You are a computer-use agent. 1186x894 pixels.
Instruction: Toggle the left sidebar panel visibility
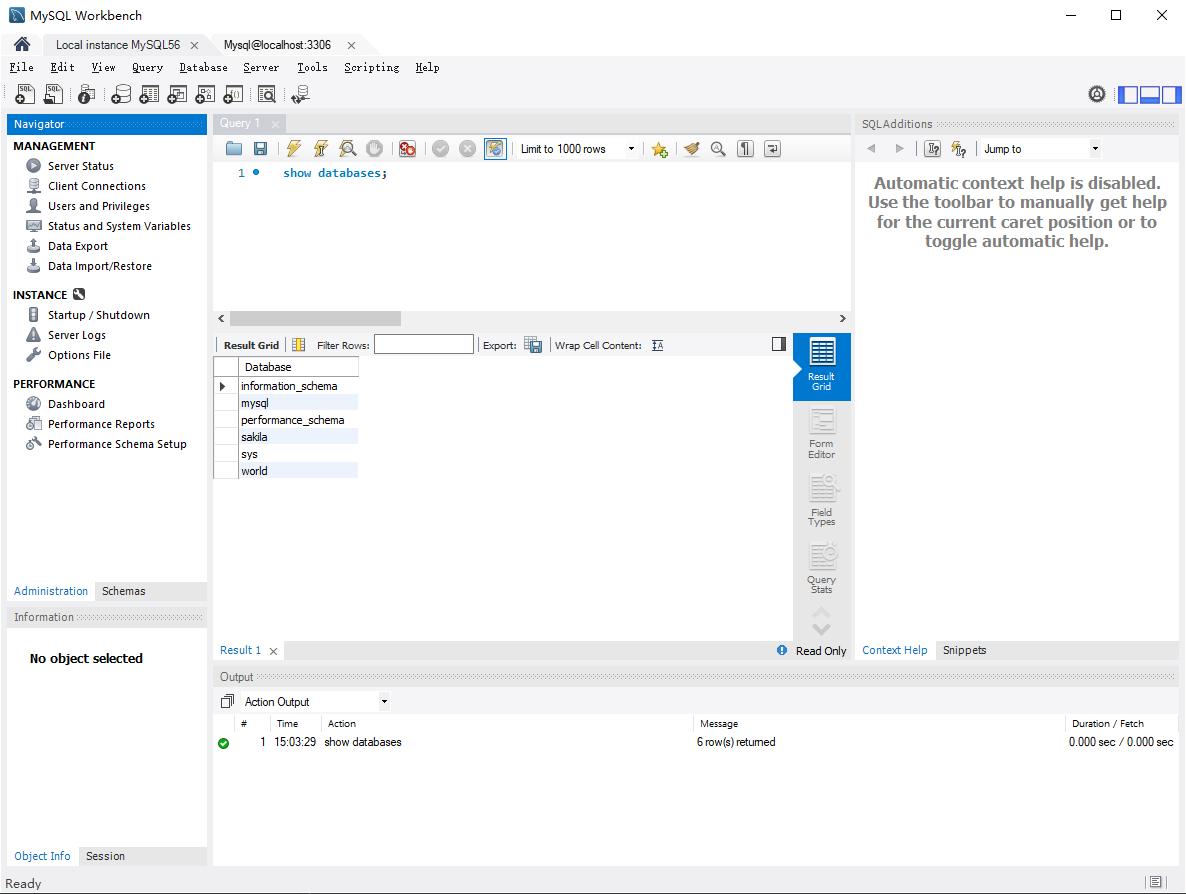[1128, 95]
